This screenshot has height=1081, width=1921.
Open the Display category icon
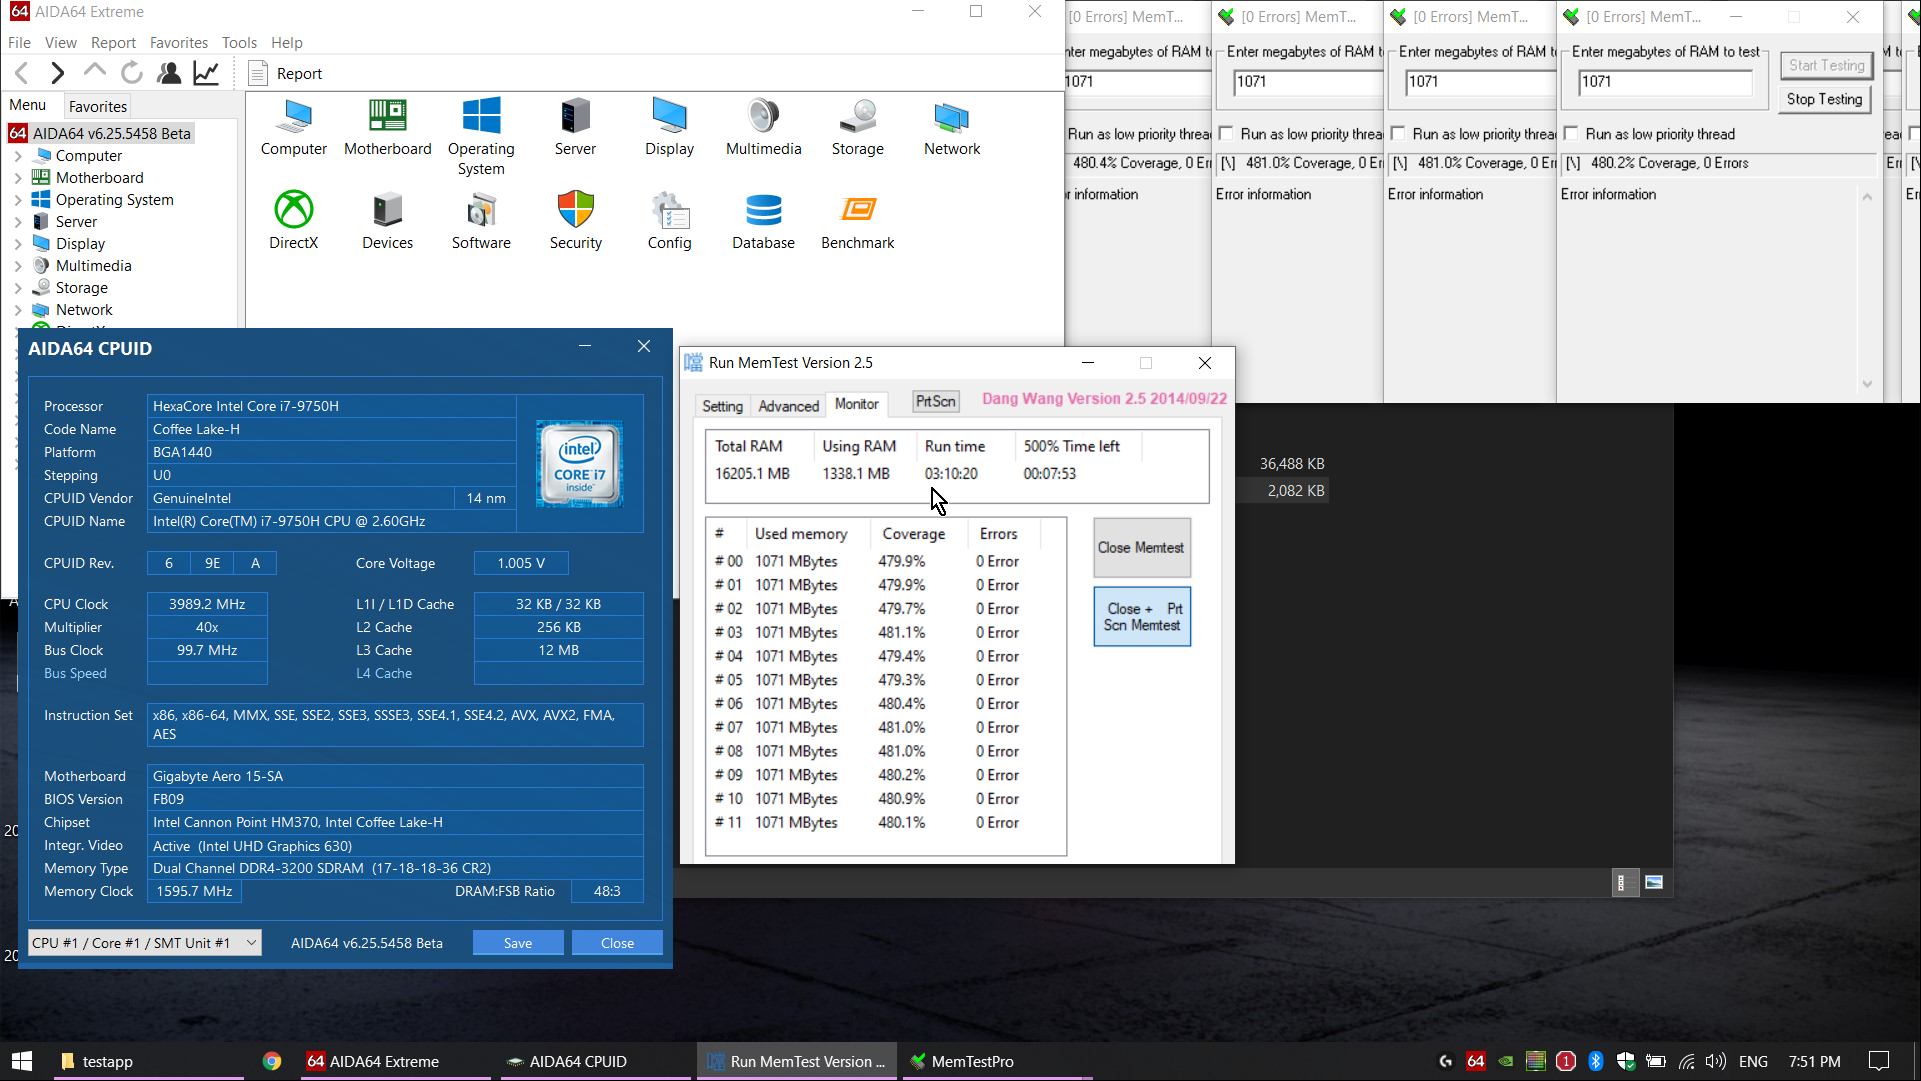point(669,128)
